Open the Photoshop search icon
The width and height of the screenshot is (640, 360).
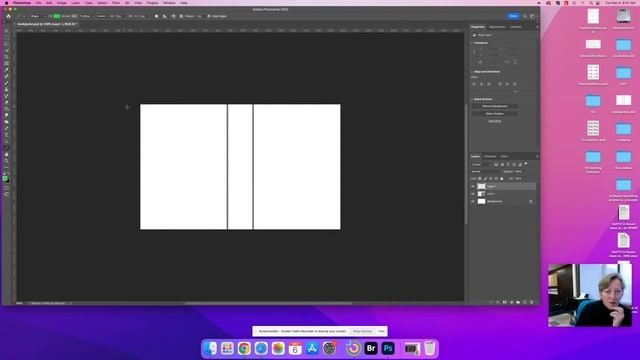[x=525, y=16]
